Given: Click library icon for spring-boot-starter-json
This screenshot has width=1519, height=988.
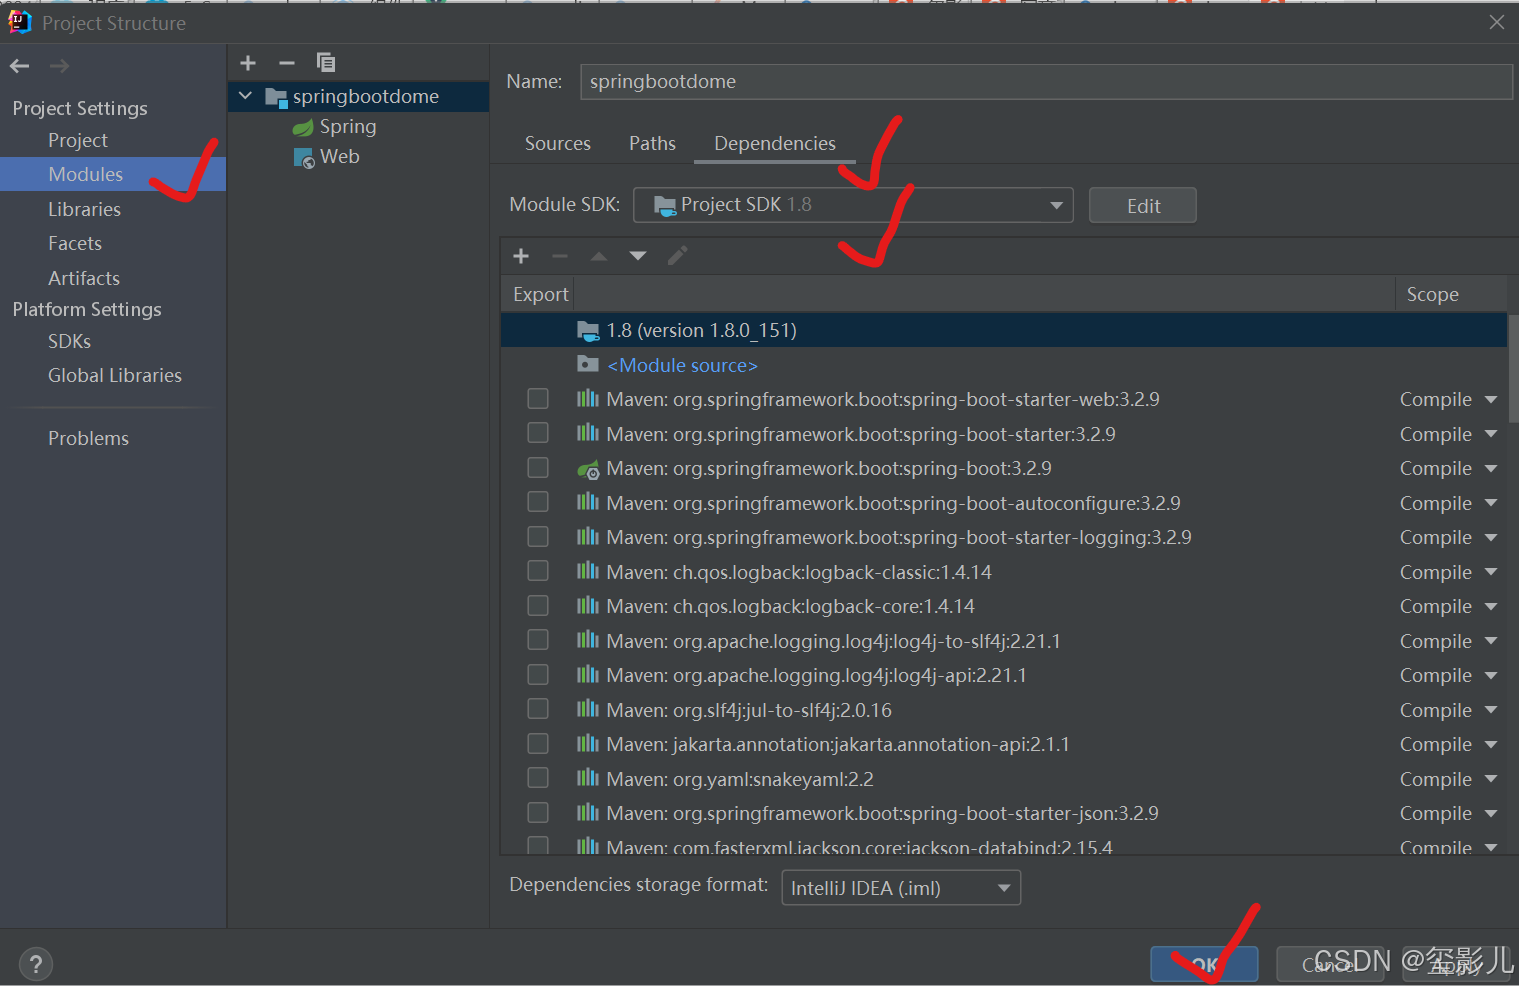Looking at the screenshot, I should pyautogui.click(x=588, y=813).
